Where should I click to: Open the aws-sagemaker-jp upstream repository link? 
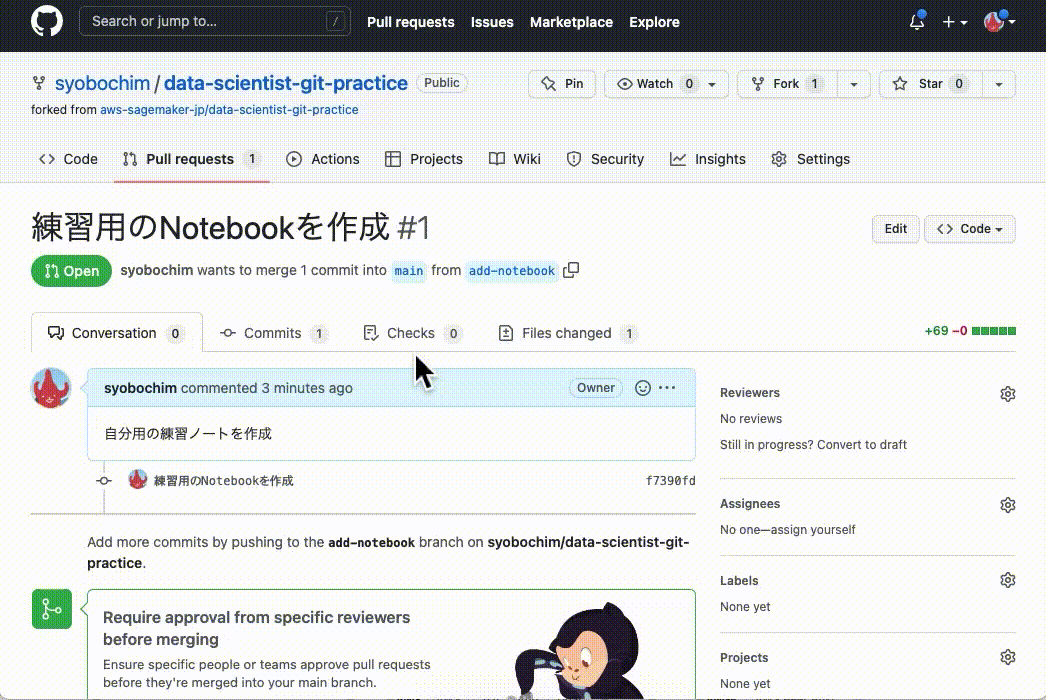[229, 109]
